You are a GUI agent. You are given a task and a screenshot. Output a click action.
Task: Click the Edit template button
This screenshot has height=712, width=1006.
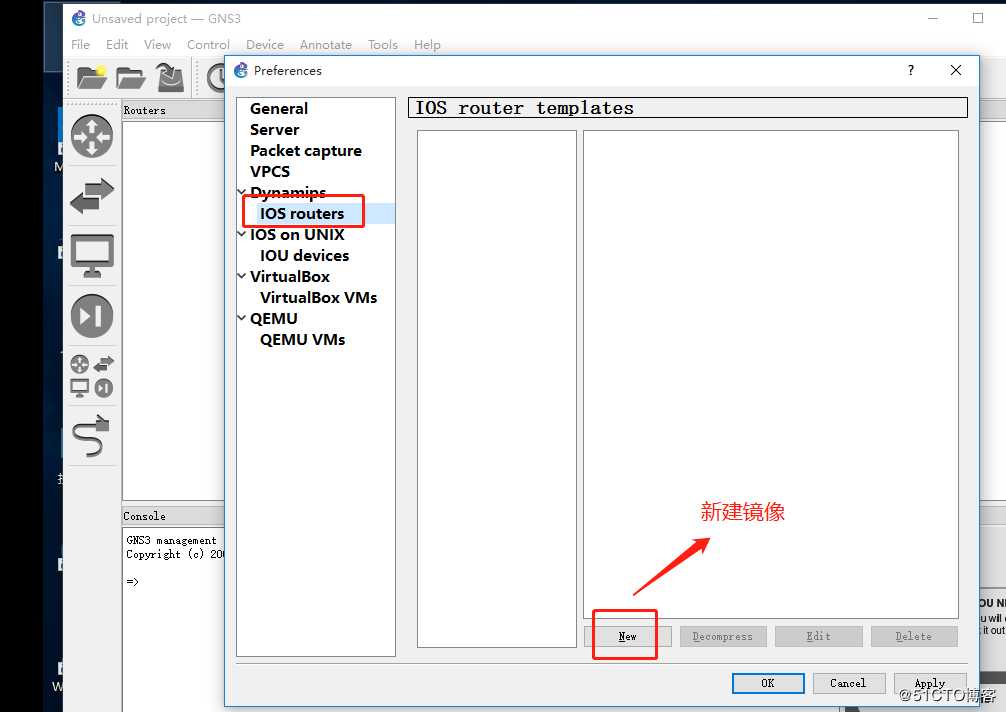point(819,636)
